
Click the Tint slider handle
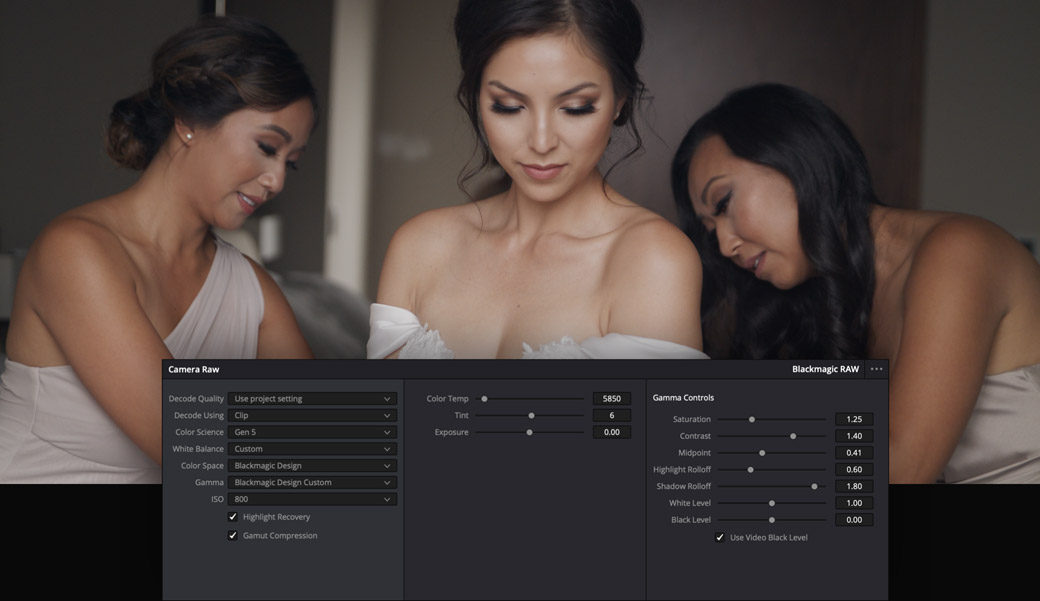[530, 415]
